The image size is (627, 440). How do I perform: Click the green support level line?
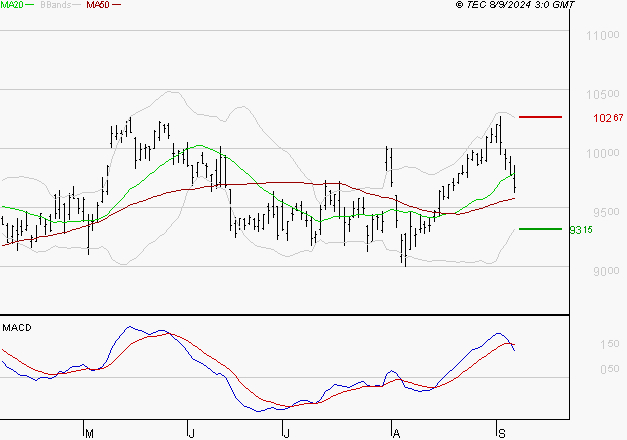click(x=540, y=229)
